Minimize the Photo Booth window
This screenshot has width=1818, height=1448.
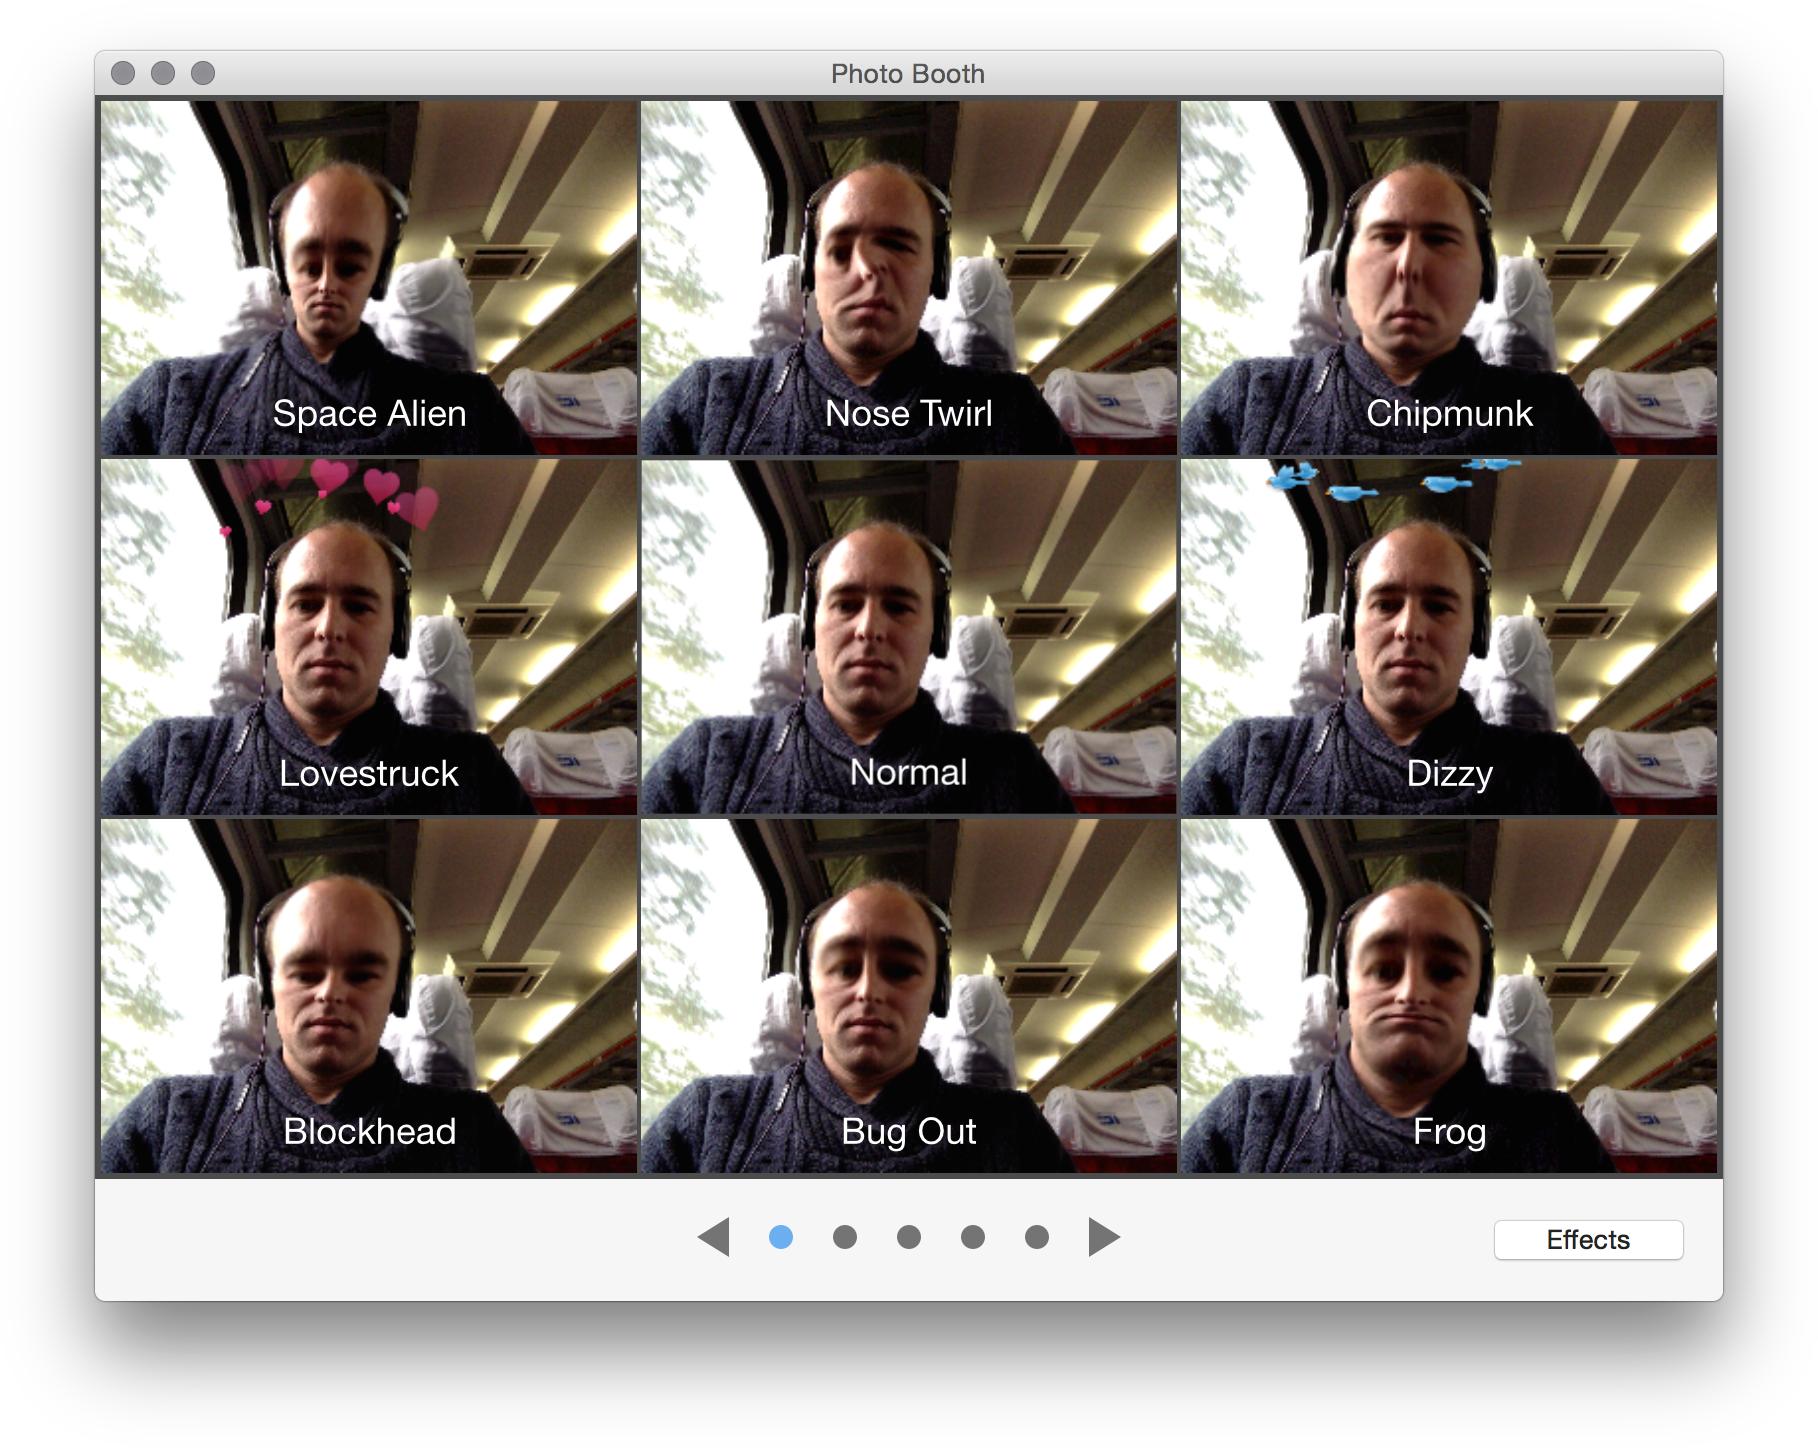click(163, 73)
